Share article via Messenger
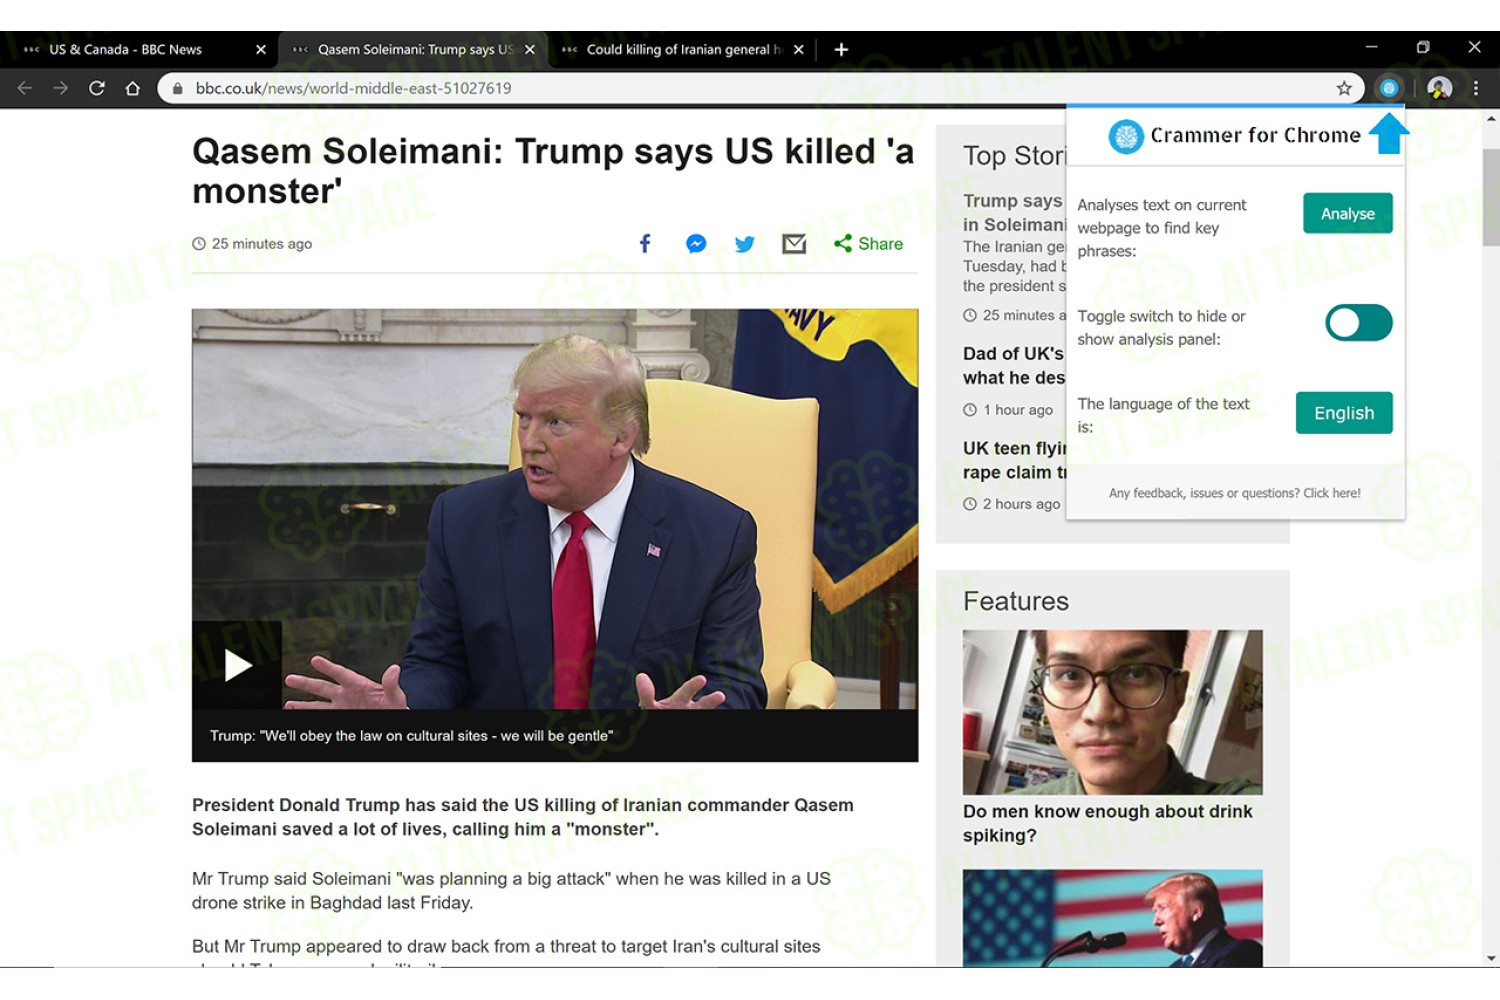The height and width of the screenshot is (1000, 1500). pyautogui.click(x=696, y=243)
